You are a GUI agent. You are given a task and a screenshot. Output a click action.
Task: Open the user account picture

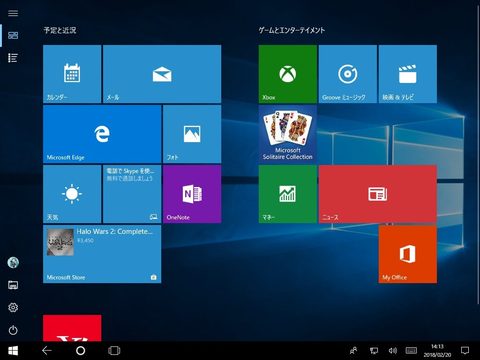click(x=13, y=262)
